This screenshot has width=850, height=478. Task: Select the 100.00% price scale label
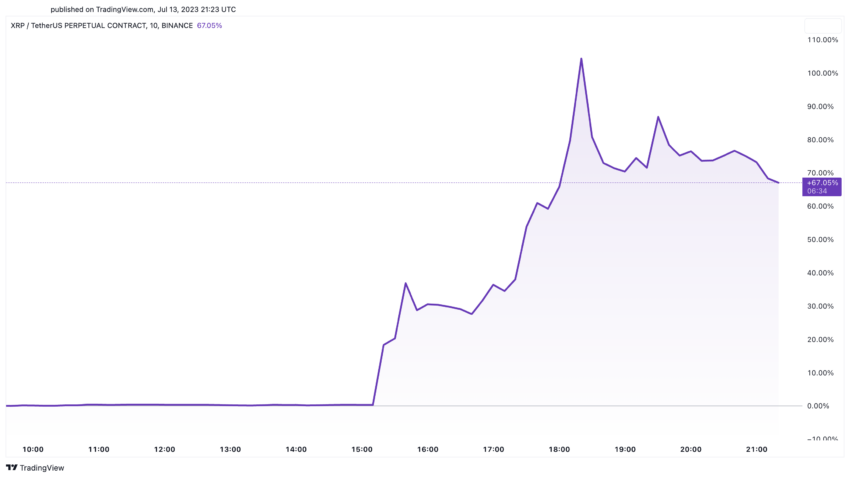tap(822, 73)
